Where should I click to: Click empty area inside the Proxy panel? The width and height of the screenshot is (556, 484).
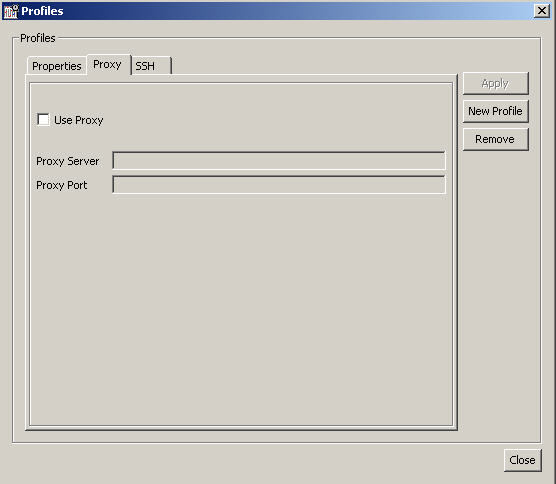tap(241, 308)
